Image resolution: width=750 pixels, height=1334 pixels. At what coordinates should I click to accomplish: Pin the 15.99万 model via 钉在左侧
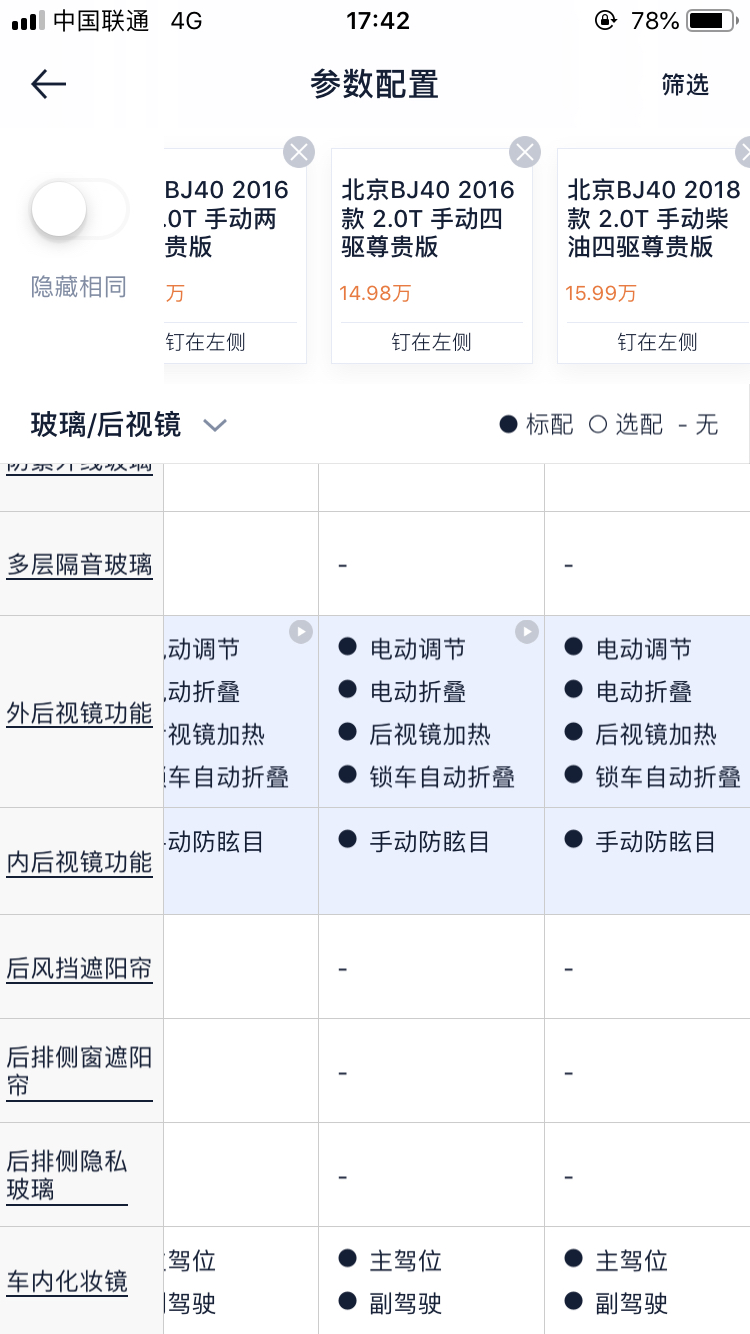tap(657, 343)
